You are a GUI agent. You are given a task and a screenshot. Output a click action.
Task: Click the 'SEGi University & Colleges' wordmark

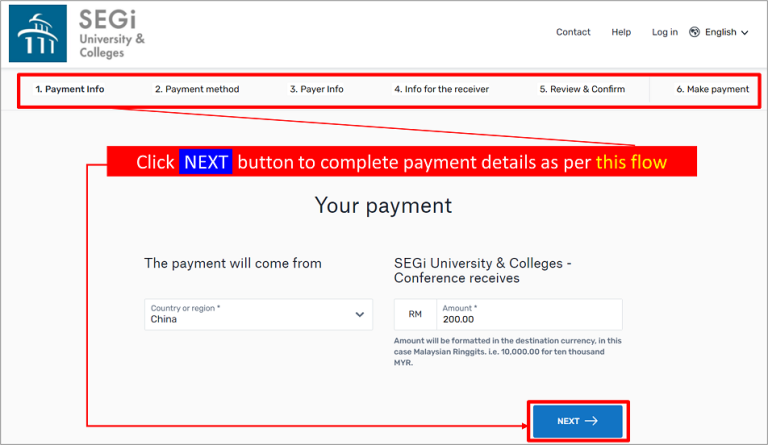click(112, 34)
